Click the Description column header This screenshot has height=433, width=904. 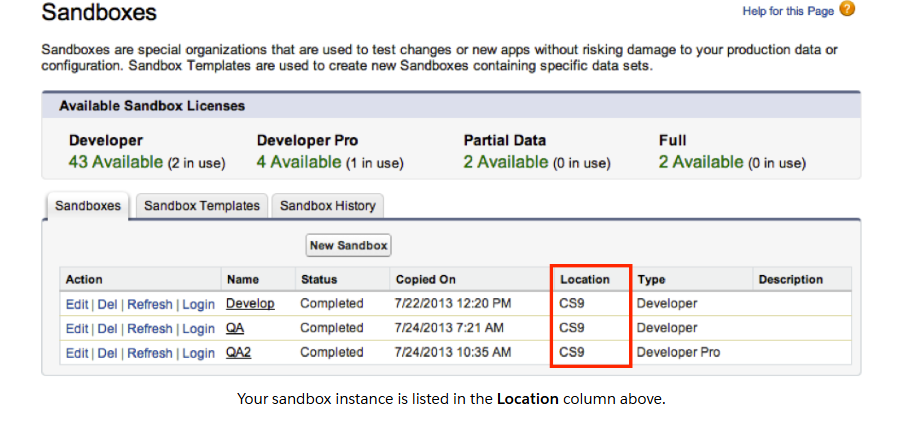tap(790, 279)
